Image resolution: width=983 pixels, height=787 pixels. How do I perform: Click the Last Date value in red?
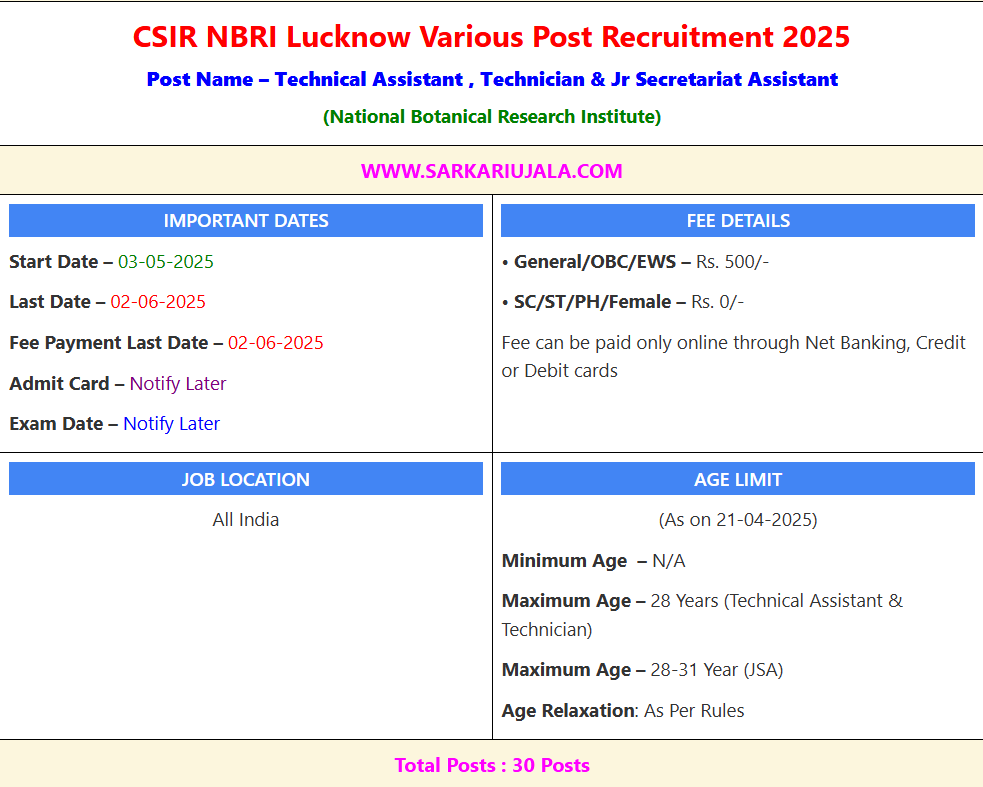click(x=158, y=302)
